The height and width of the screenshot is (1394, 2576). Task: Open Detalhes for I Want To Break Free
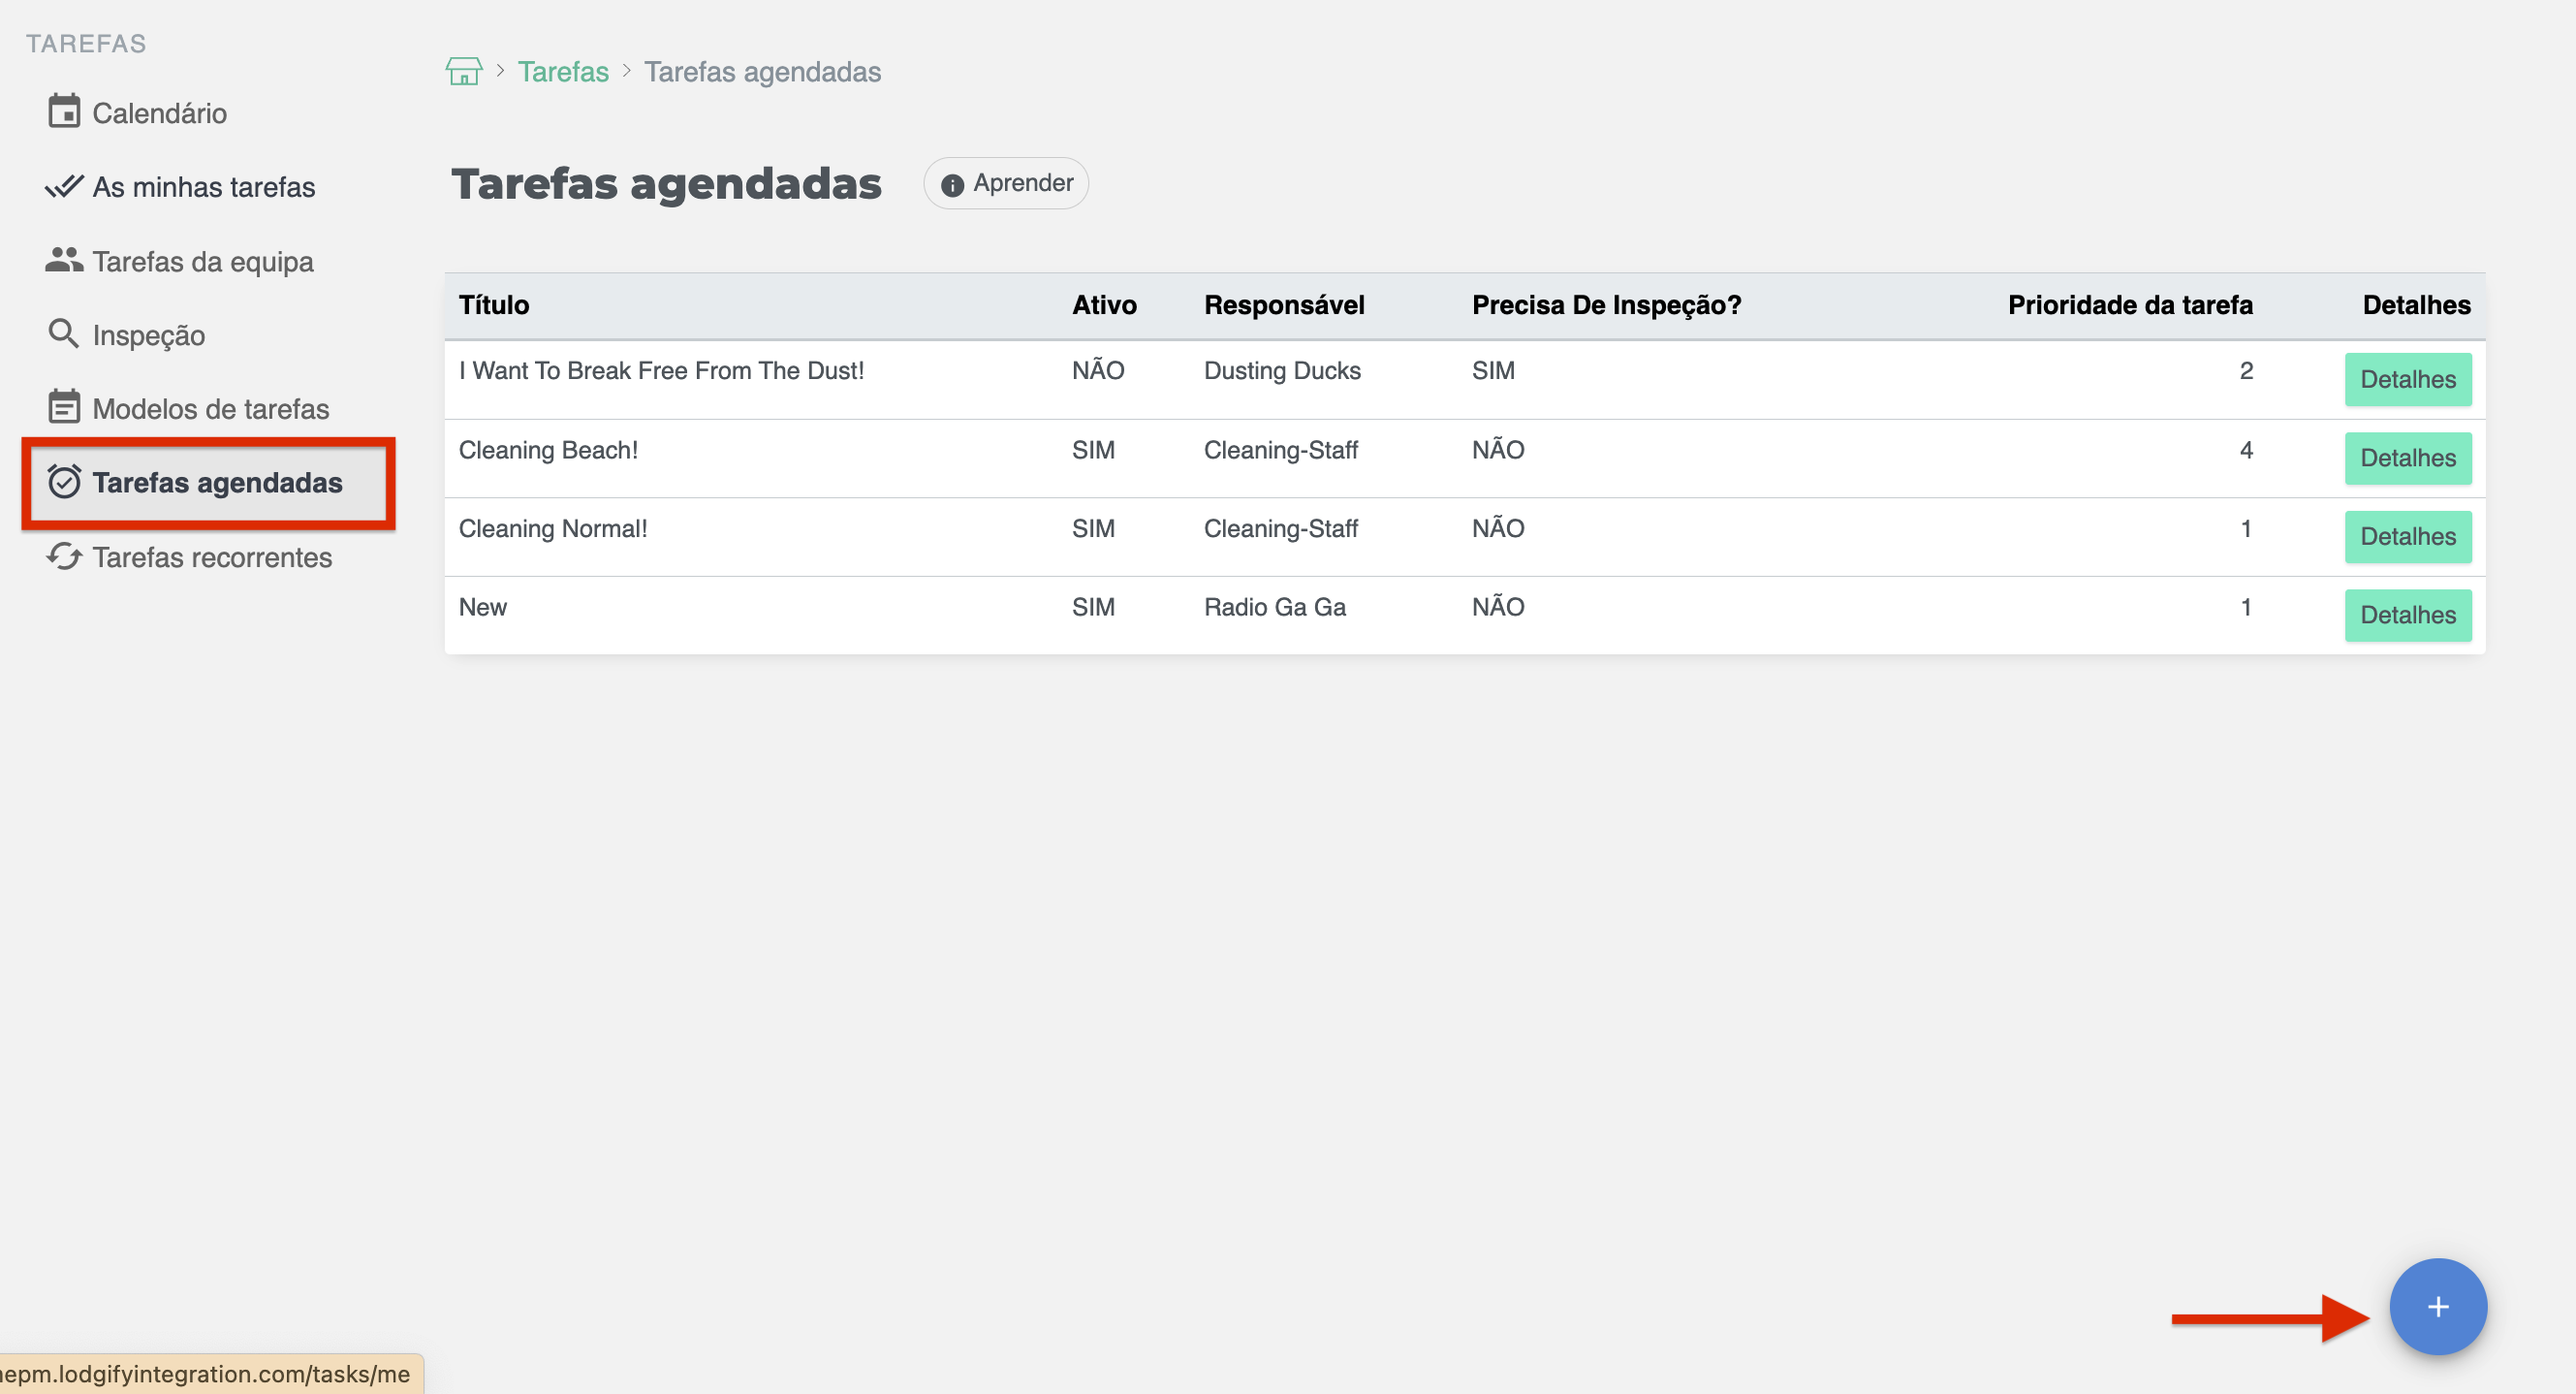point(2407,380)
